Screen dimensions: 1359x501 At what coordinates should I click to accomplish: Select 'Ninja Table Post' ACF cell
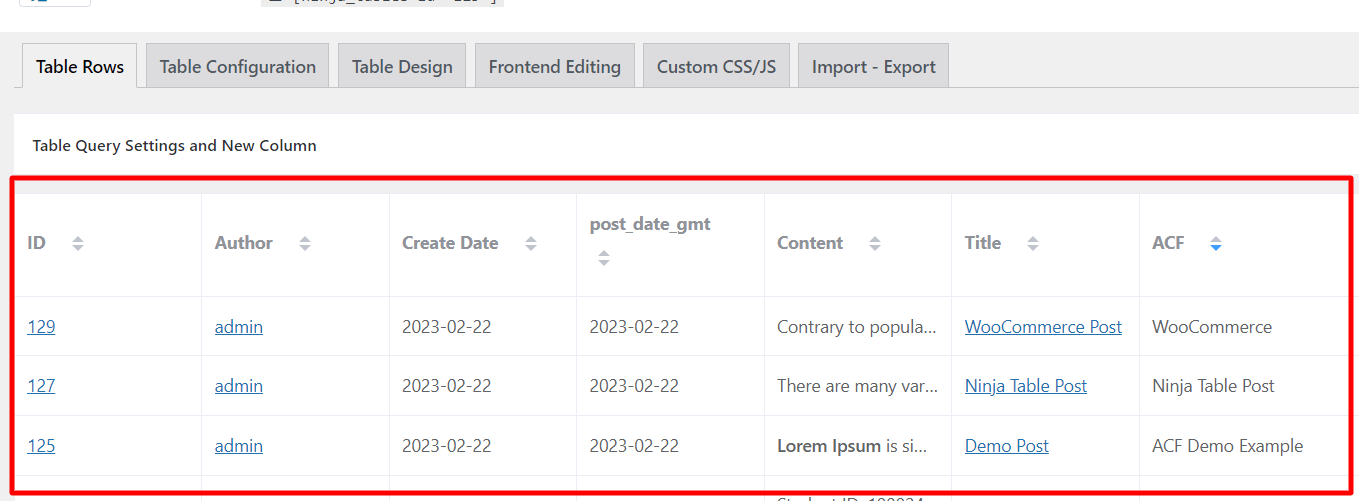(x=1246, y=385)
